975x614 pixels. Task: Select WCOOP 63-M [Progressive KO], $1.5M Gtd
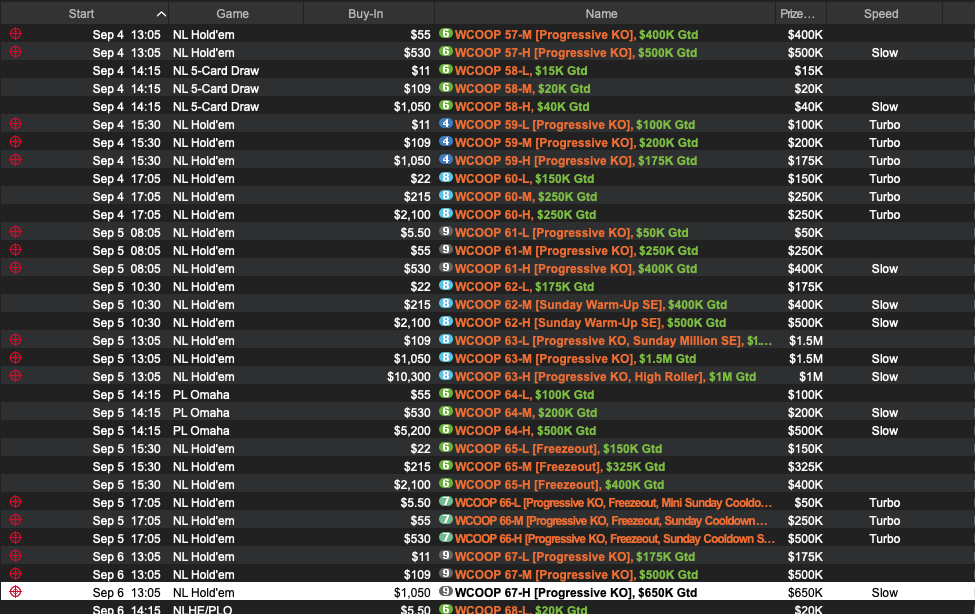pyautogui.click(x=575, y=360)
